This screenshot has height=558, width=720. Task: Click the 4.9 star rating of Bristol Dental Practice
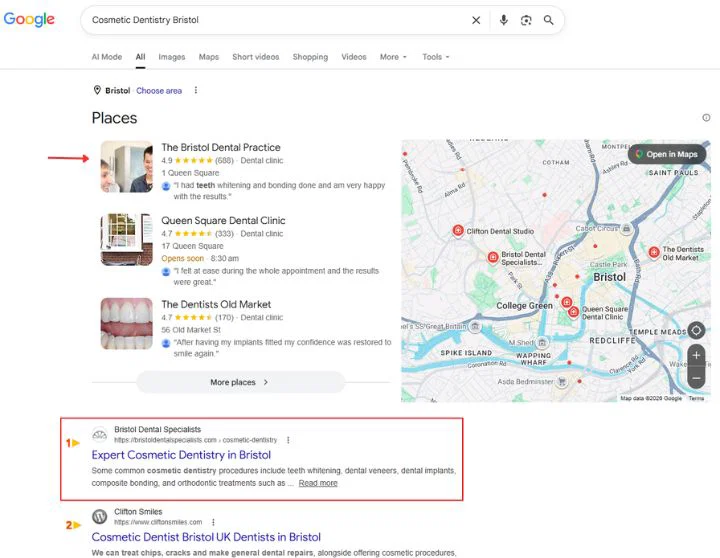click(x=187, y=160)
